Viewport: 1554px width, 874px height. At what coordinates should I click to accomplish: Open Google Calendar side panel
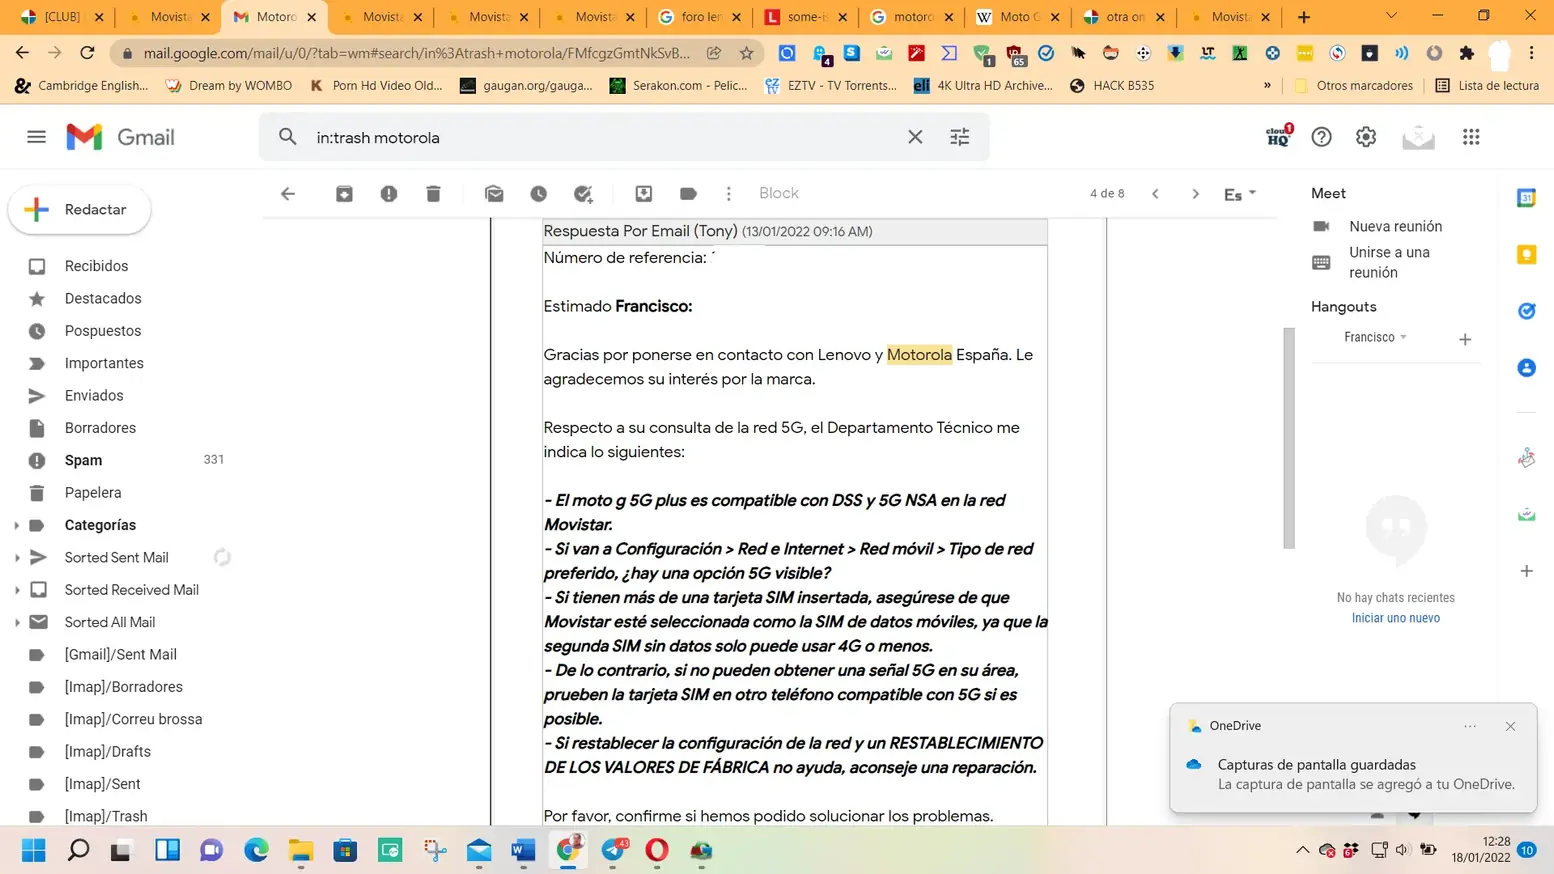[x=1527, y=198]
